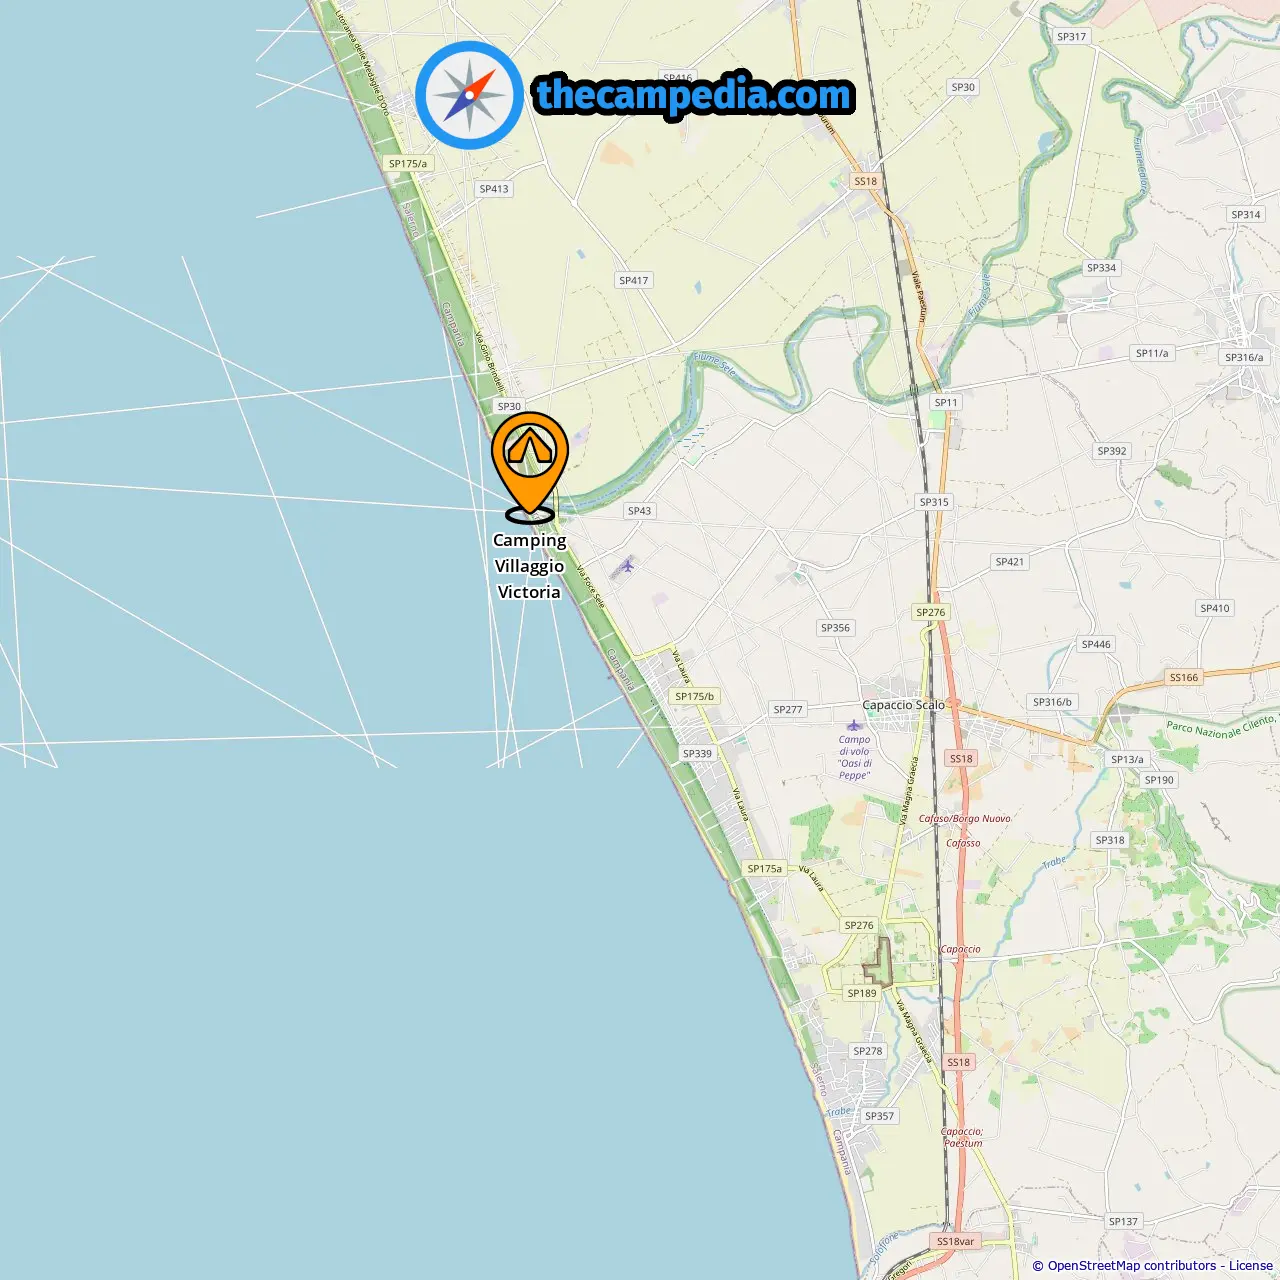Click the SP356 road label
This screenshot has height=1280, width=1280.
point(835,628)
